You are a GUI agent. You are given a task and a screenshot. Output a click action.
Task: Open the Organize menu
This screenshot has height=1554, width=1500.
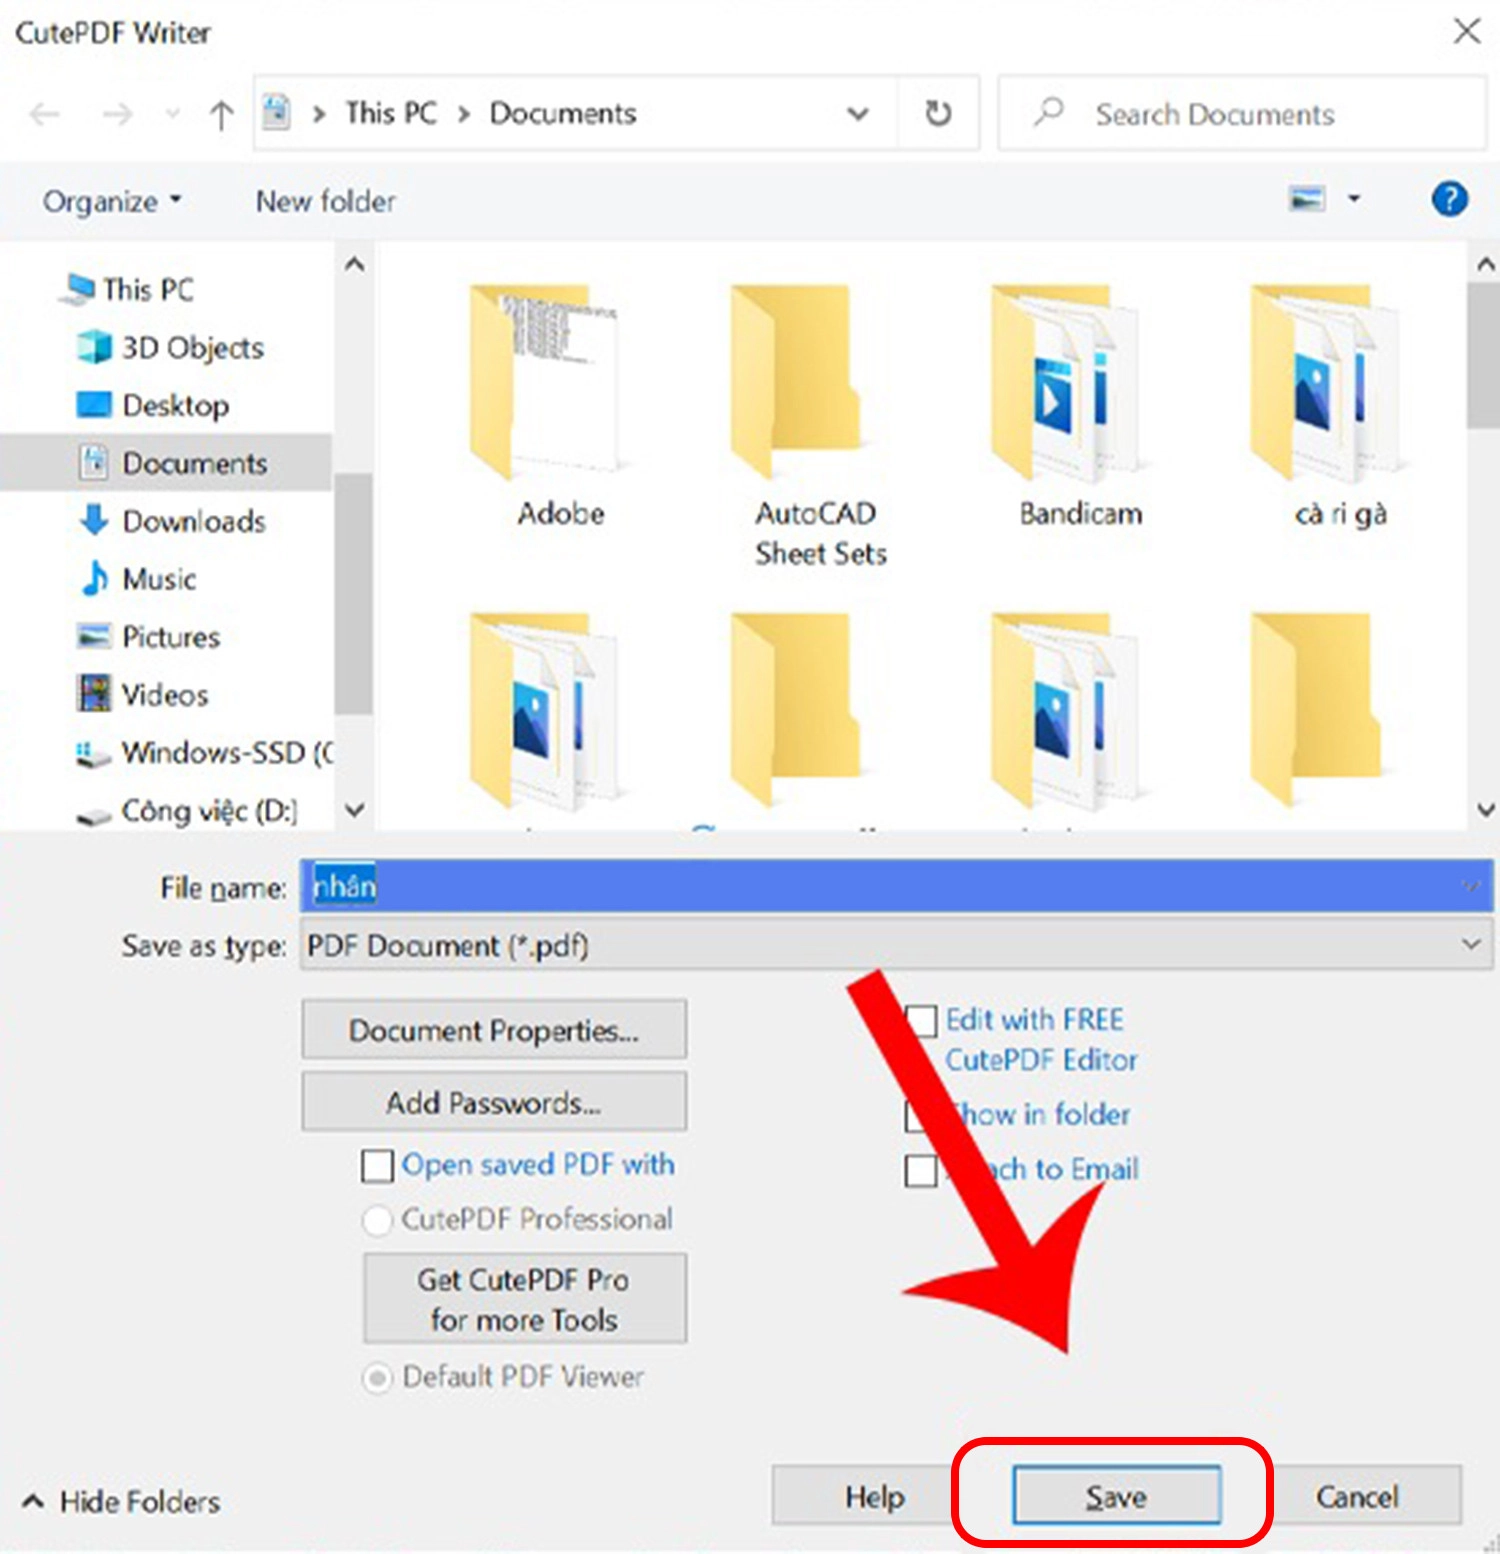click(112, 201)
